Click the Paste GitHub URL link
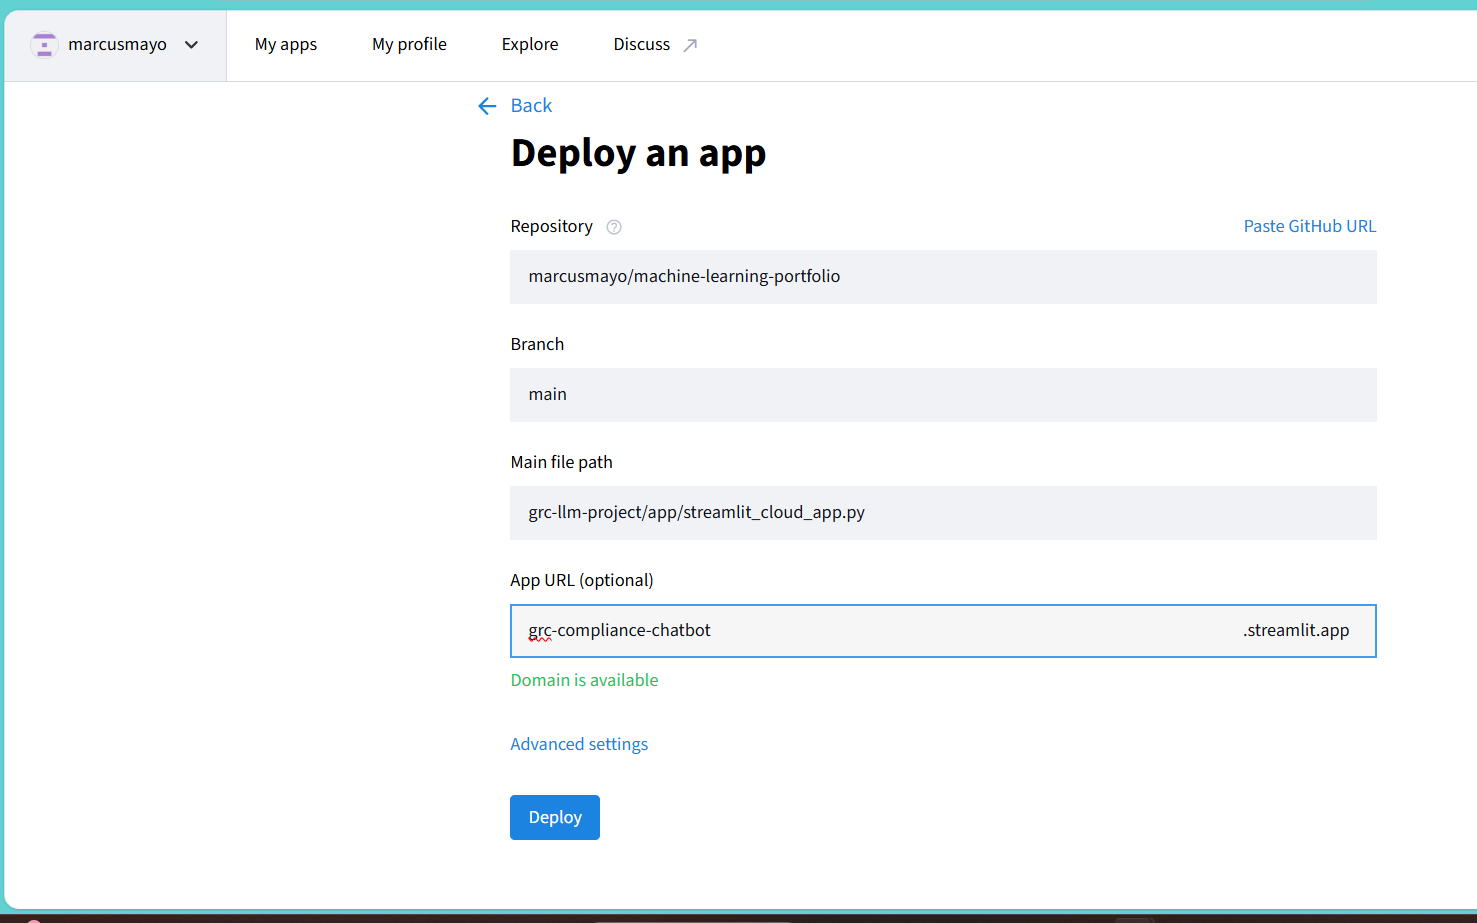The image size is (1477, 923). (1309, 226)
